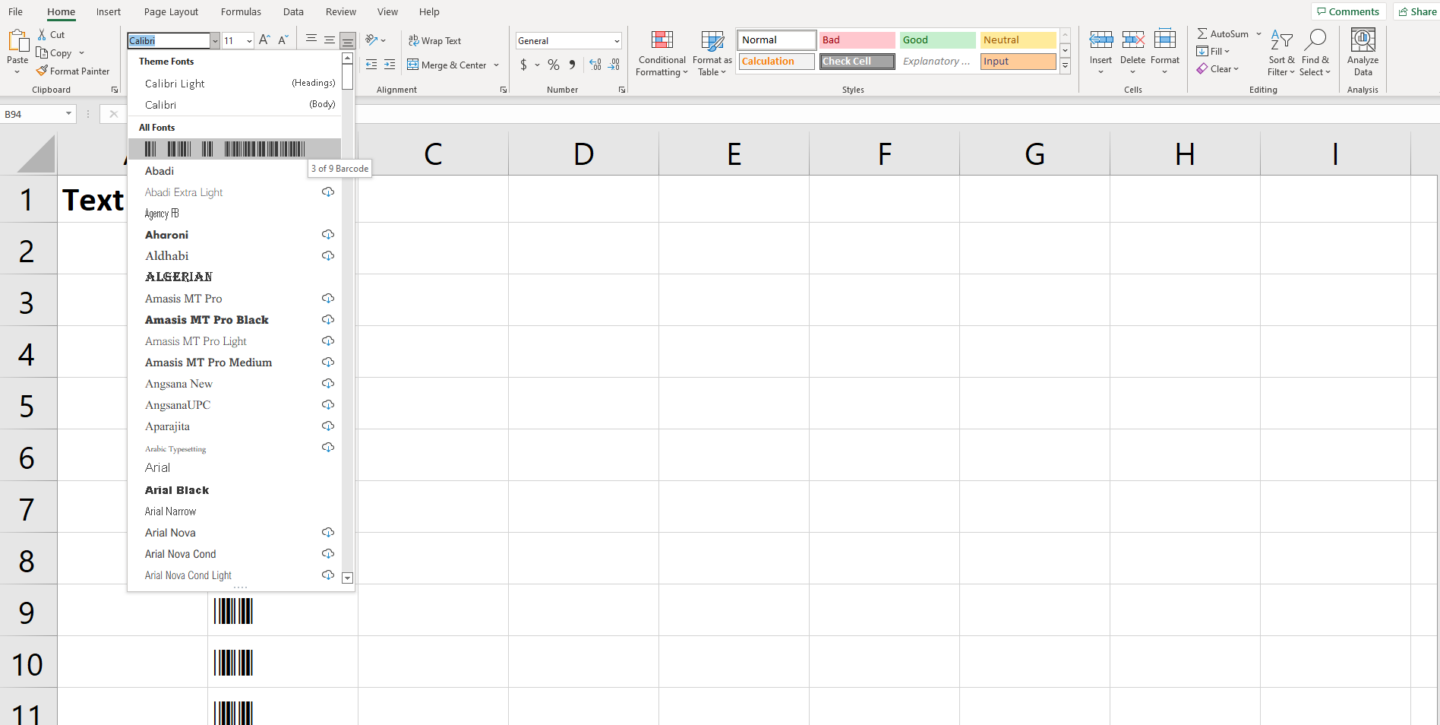Apply Percent Style to the selection
This screenshot has width=1440, height=725.
(553, 63)
